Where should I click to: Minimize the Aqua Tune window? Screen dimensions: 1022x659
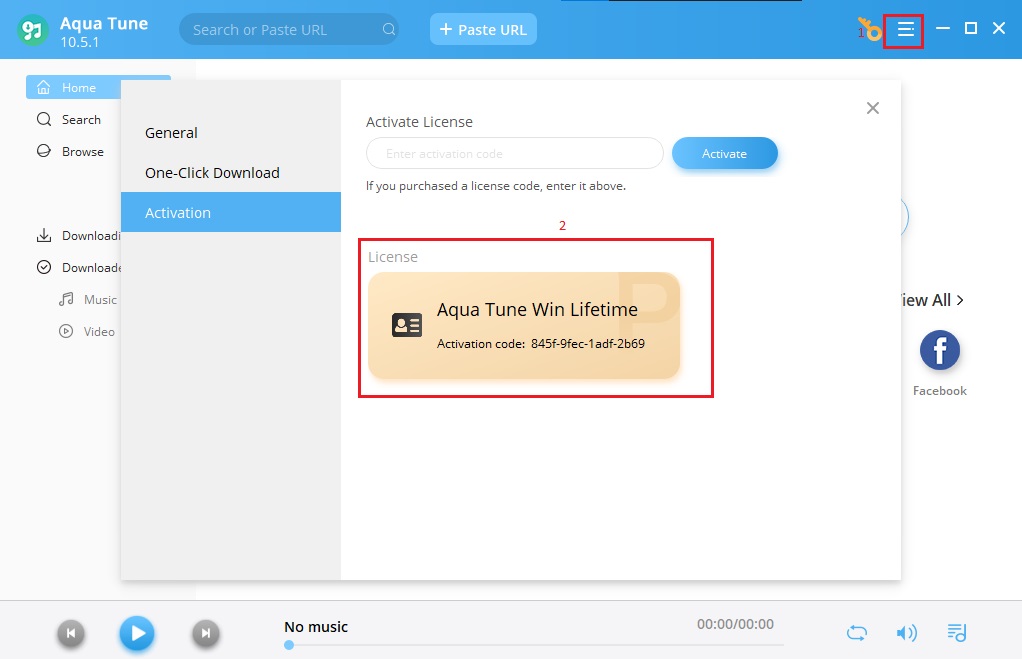[x=942, y=28]
